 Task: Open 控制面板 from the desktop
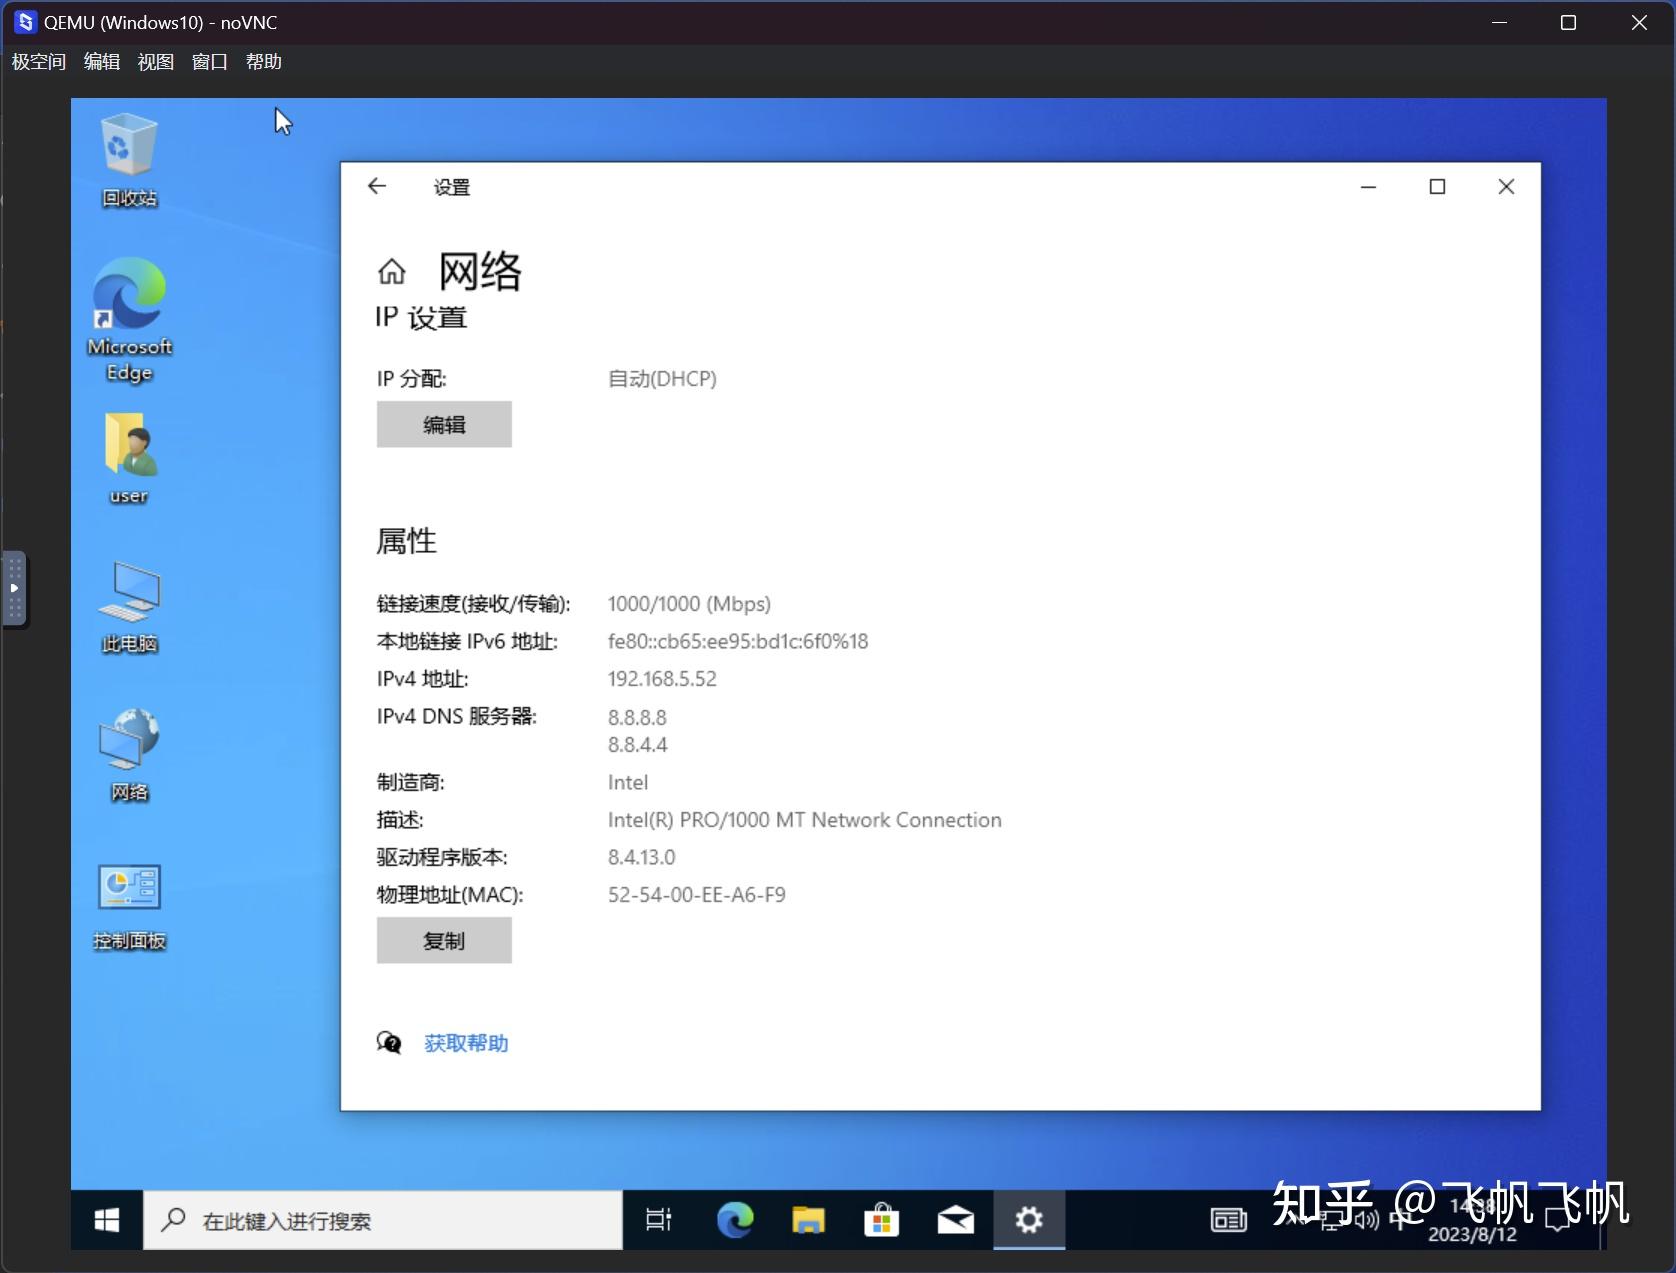click(128, 895)
